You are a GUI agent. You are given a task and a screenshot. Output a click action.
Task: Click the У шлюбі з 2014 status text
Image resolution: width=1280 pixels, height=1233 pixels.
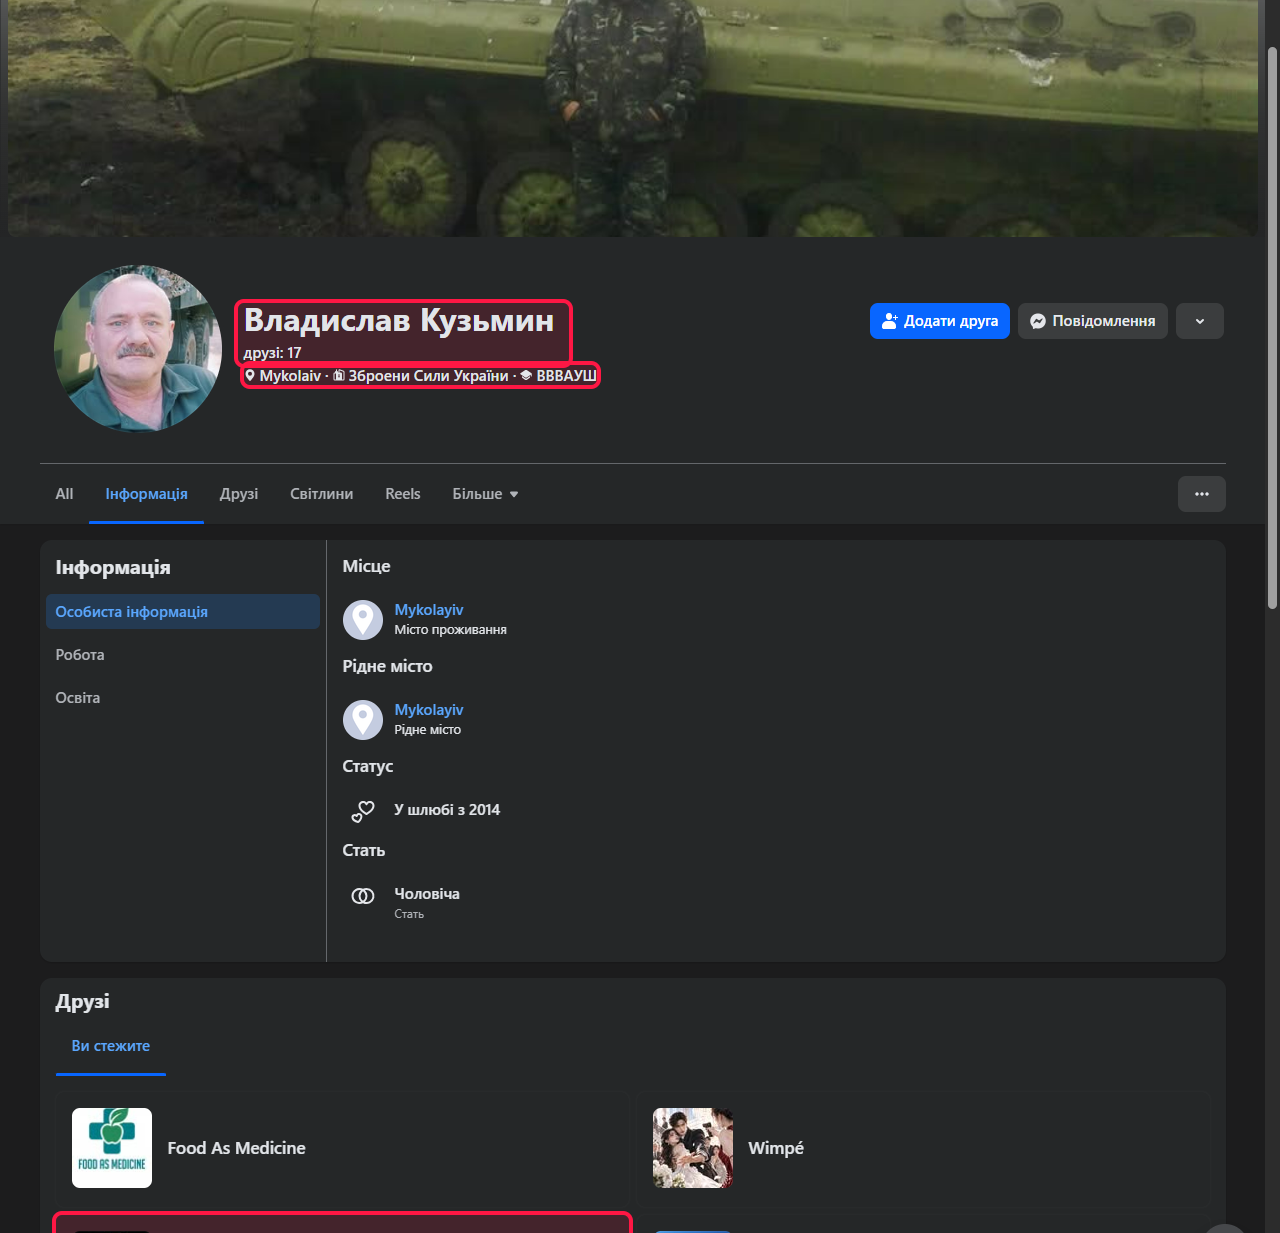(447, 810)
